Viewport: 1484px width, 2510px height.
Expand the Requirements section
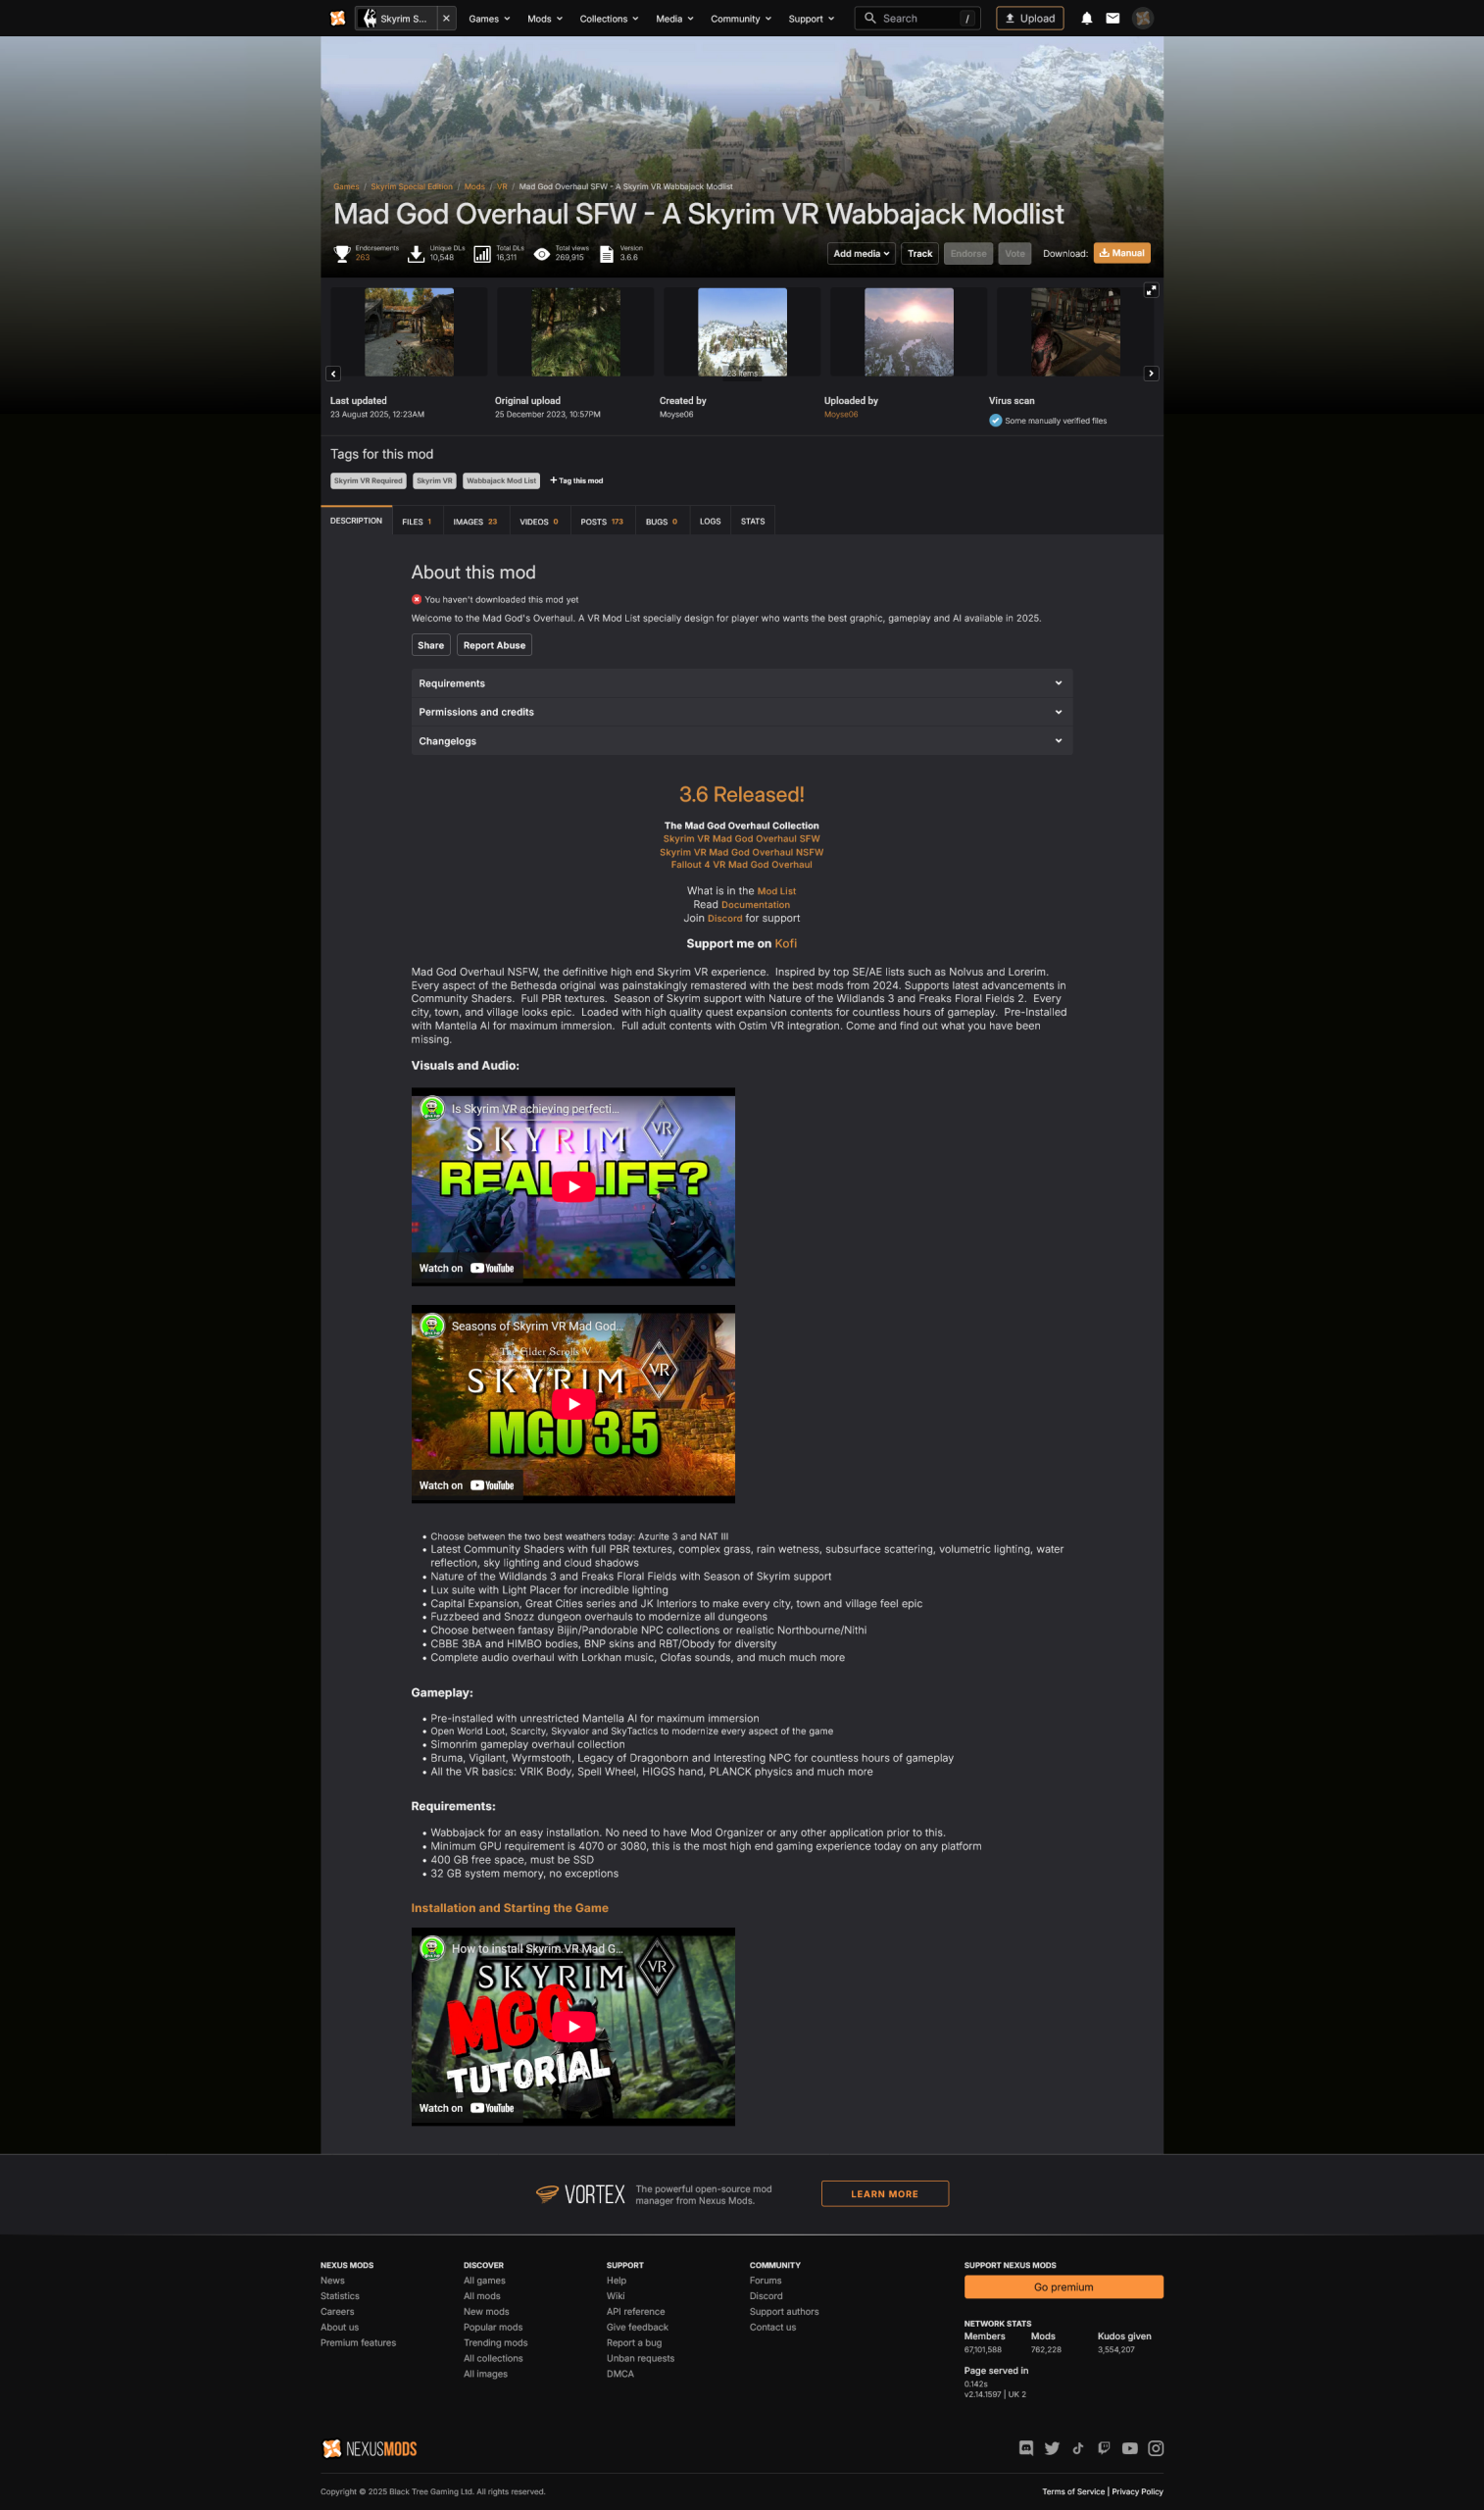[x=741, y=683]
